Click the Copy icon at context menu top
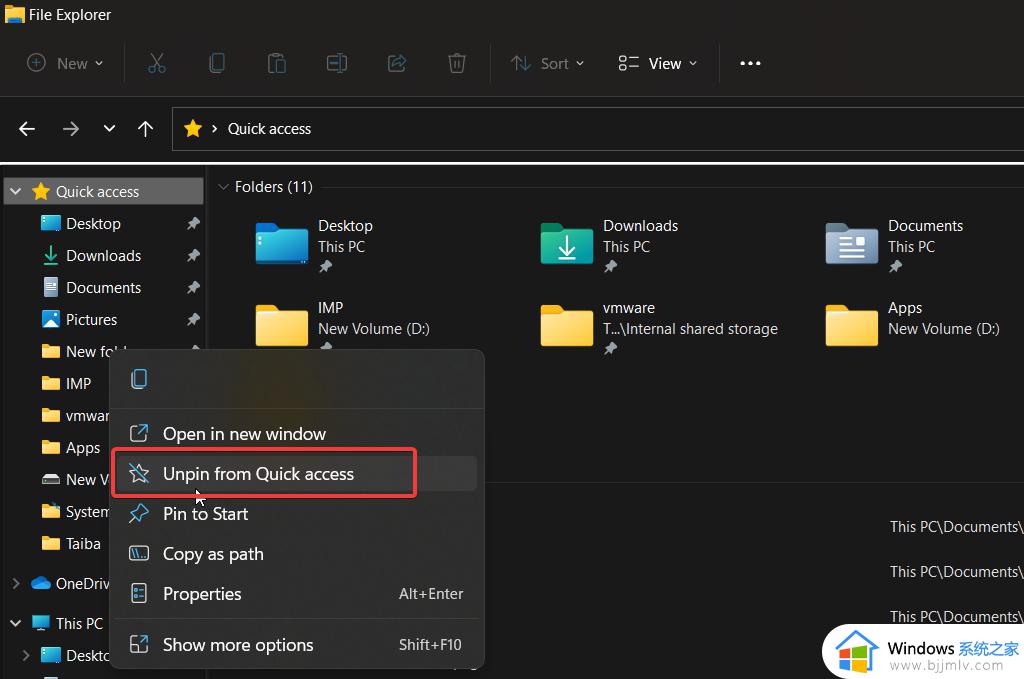The width and height of the screenshot is (1024, 679). (x=139, y=379)
